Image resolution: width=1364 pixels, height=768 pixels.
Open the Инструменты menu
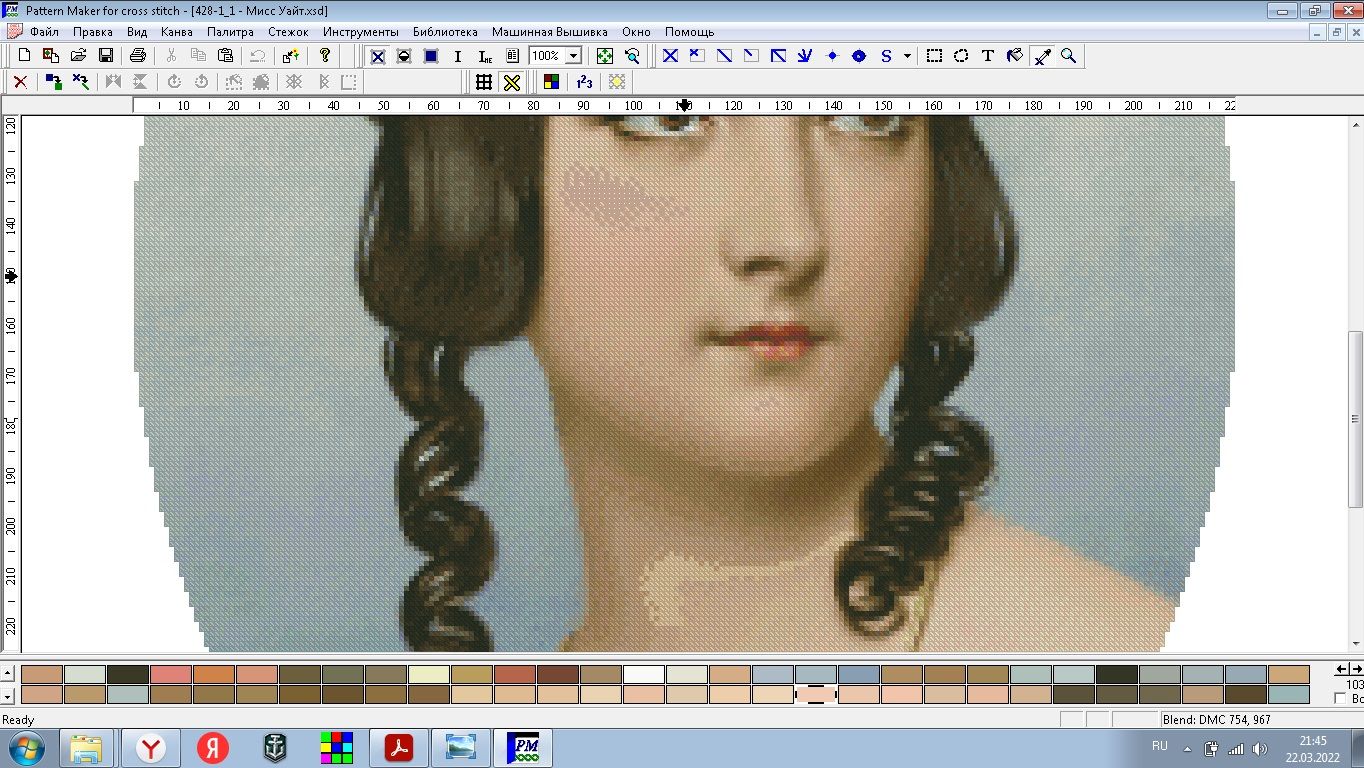(360, 32)
